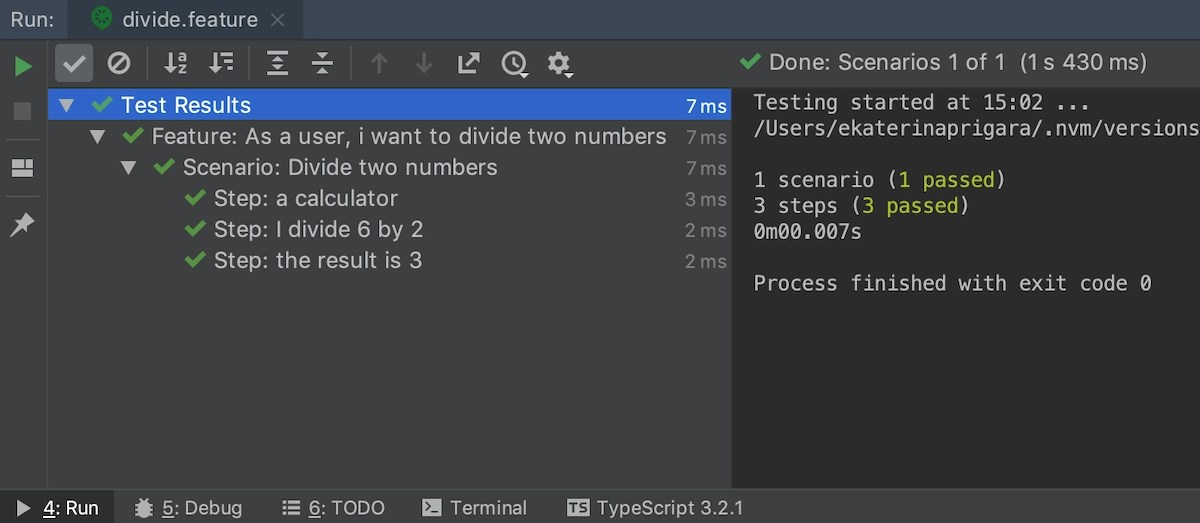Click 'Process finished with exit code 0'
The image size is (1200, 523).
tap(952, 283)
